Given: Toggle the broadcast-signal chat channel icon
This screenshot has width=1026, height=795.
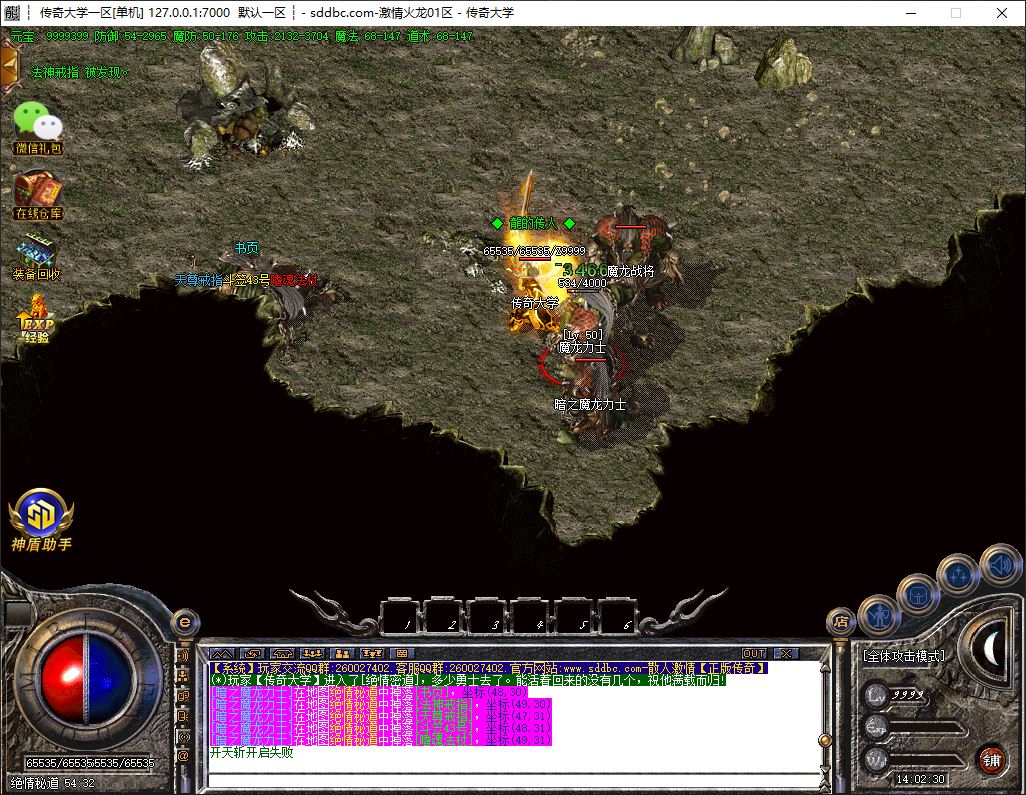Looking at the screenshot, I should (x=184, y=736).
